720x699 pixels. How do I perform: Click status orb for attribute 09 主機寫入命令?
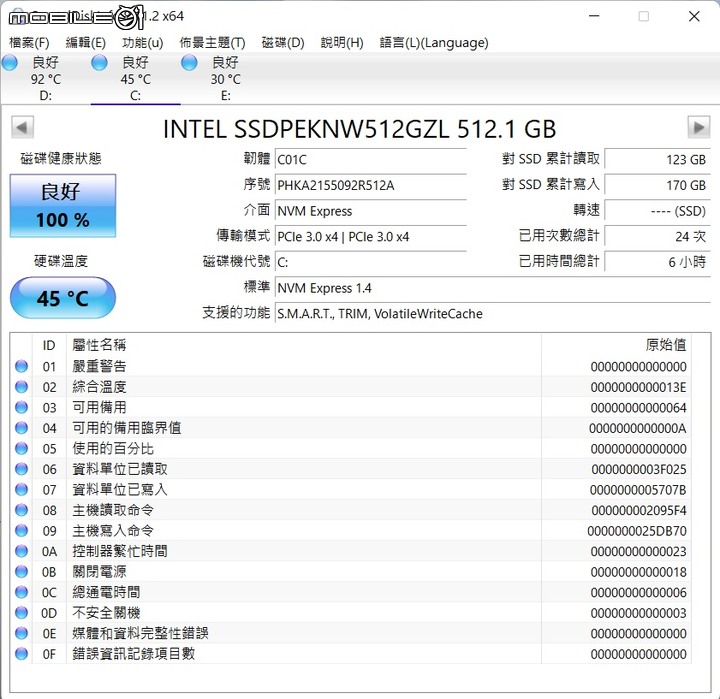pyautogui.click(x=21, y=530)
